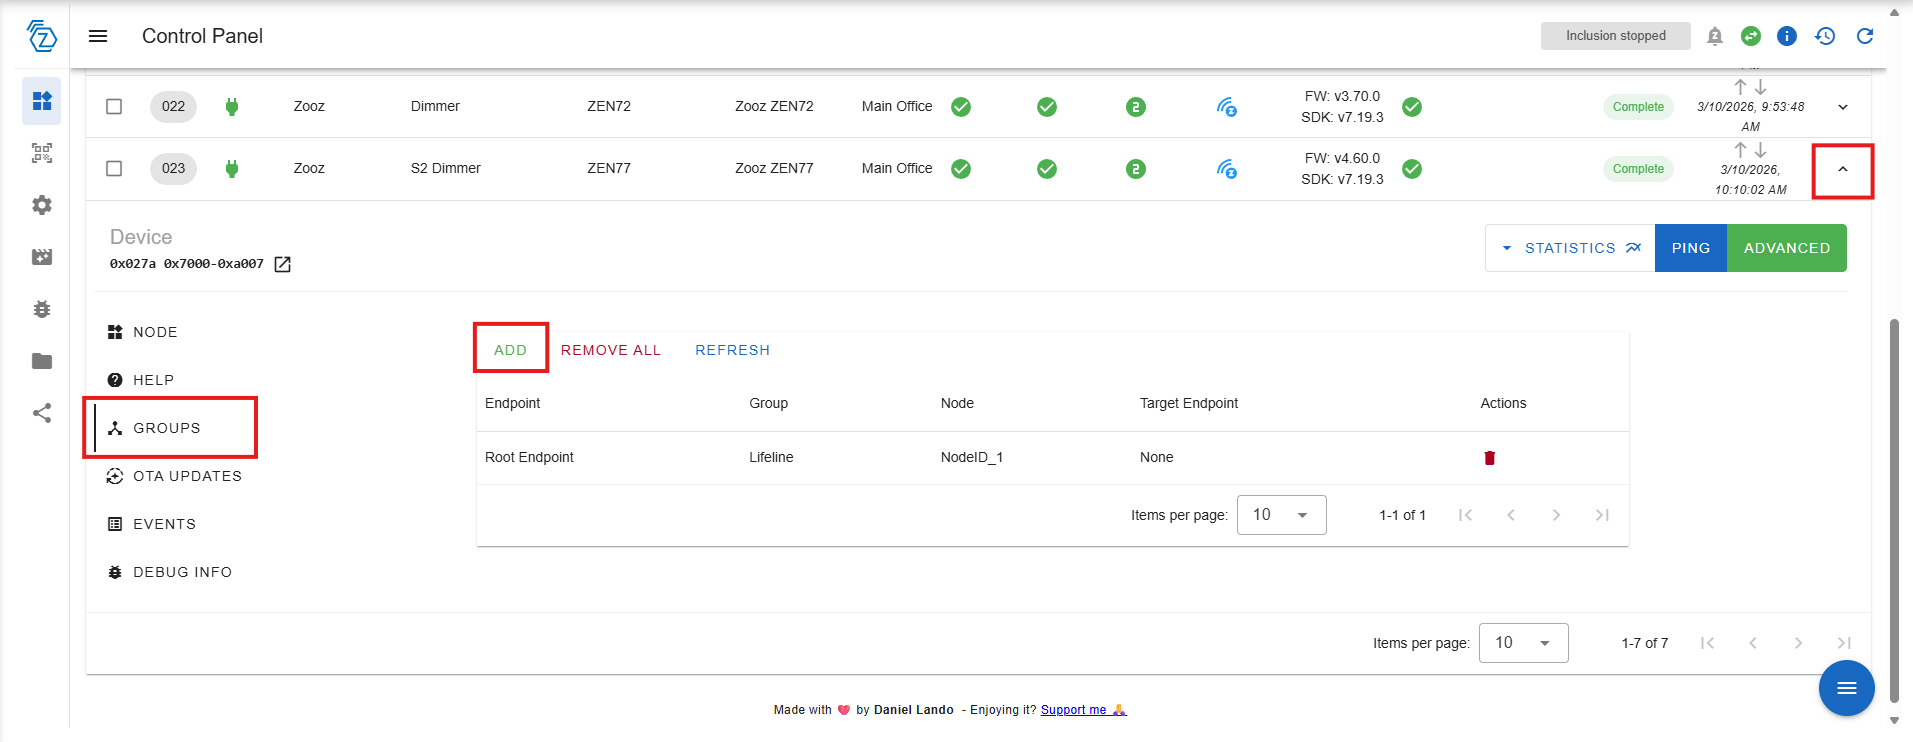
Task: Select checkbox for node 022
Action: click(114, 107)
